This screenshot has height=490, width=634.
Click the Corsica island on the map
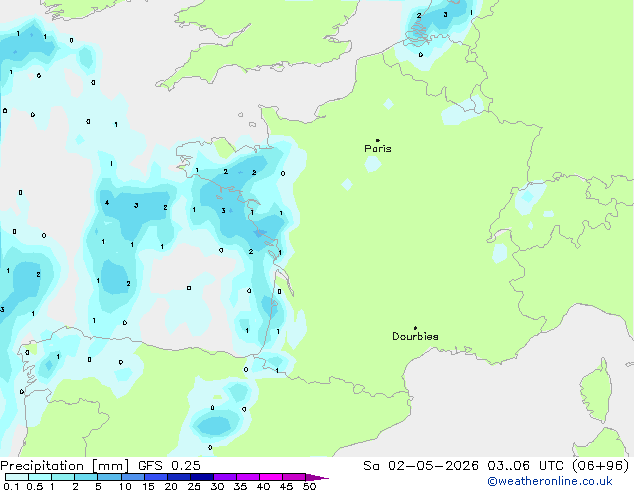596,392
